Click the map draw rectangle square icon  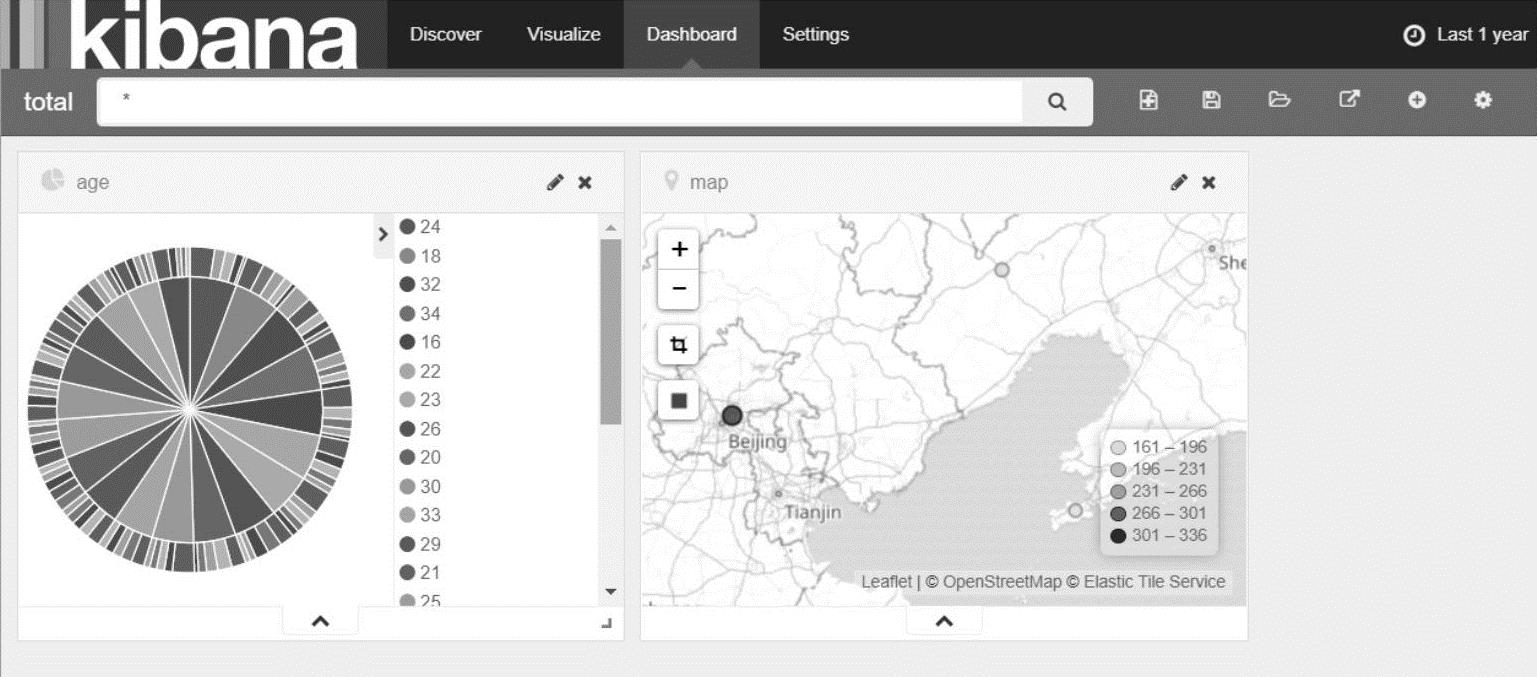click(x=679, y=401)
